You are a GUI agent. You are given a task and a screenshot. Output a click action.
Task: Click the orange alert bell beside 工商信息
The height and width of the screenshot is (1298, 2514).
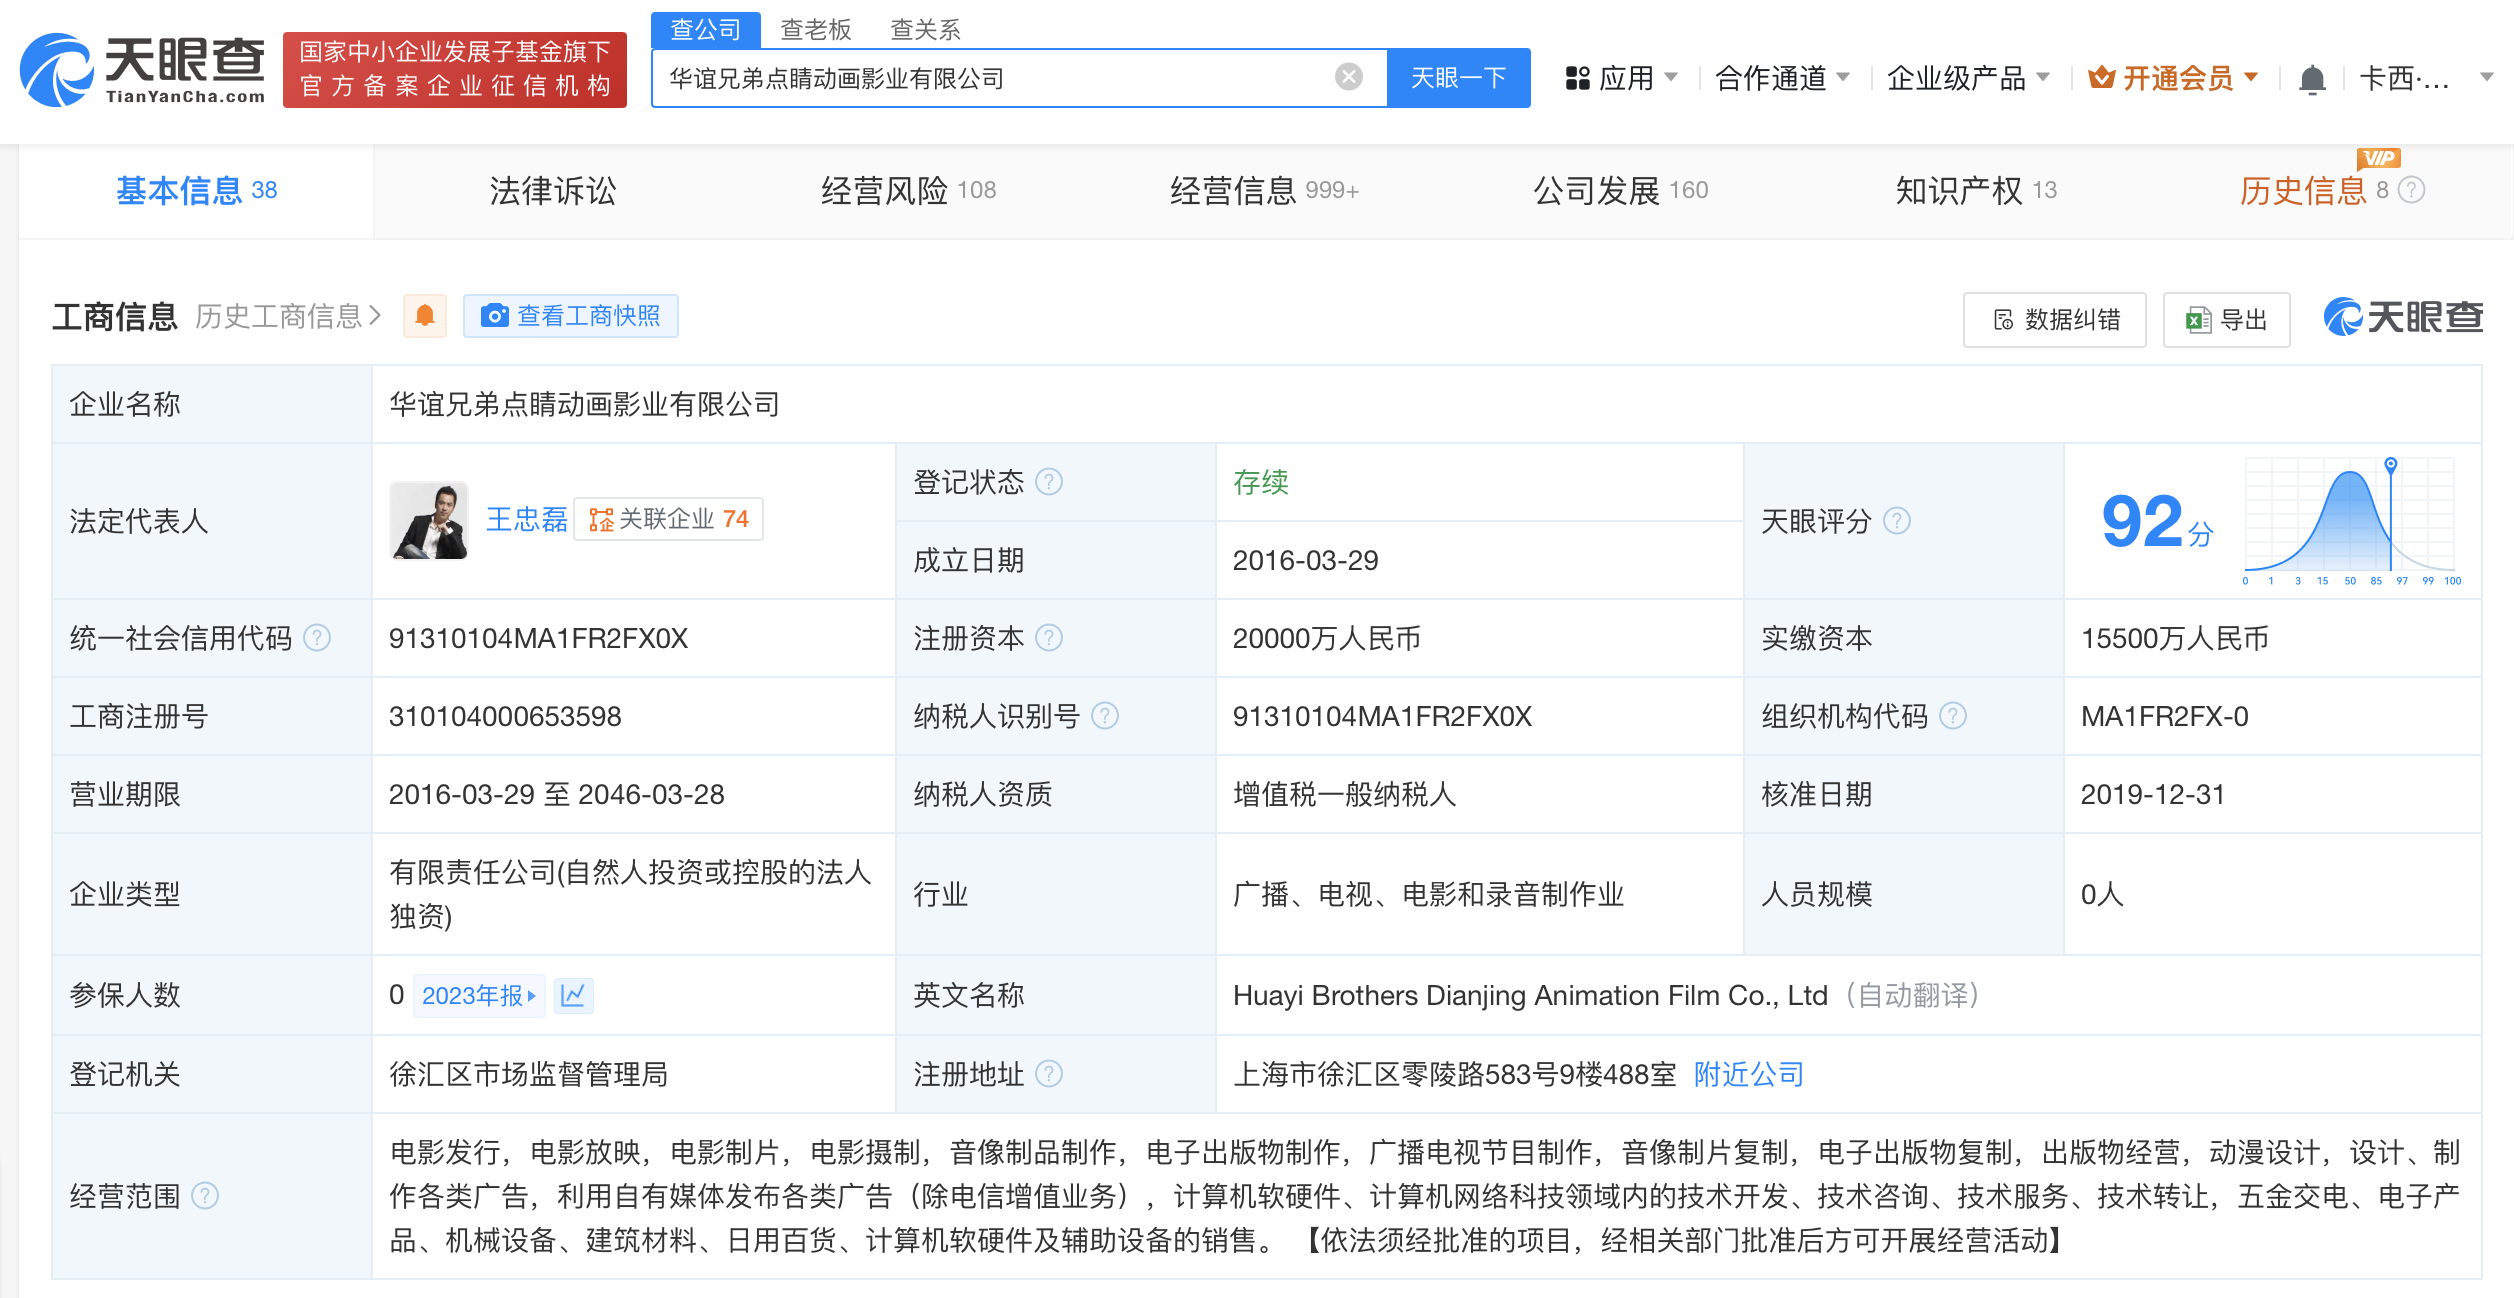(x=424, y=316)
